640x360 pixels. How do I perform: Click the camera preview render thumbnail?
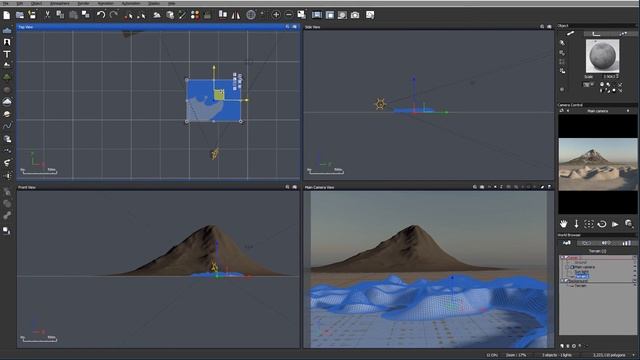click(598, 164)
